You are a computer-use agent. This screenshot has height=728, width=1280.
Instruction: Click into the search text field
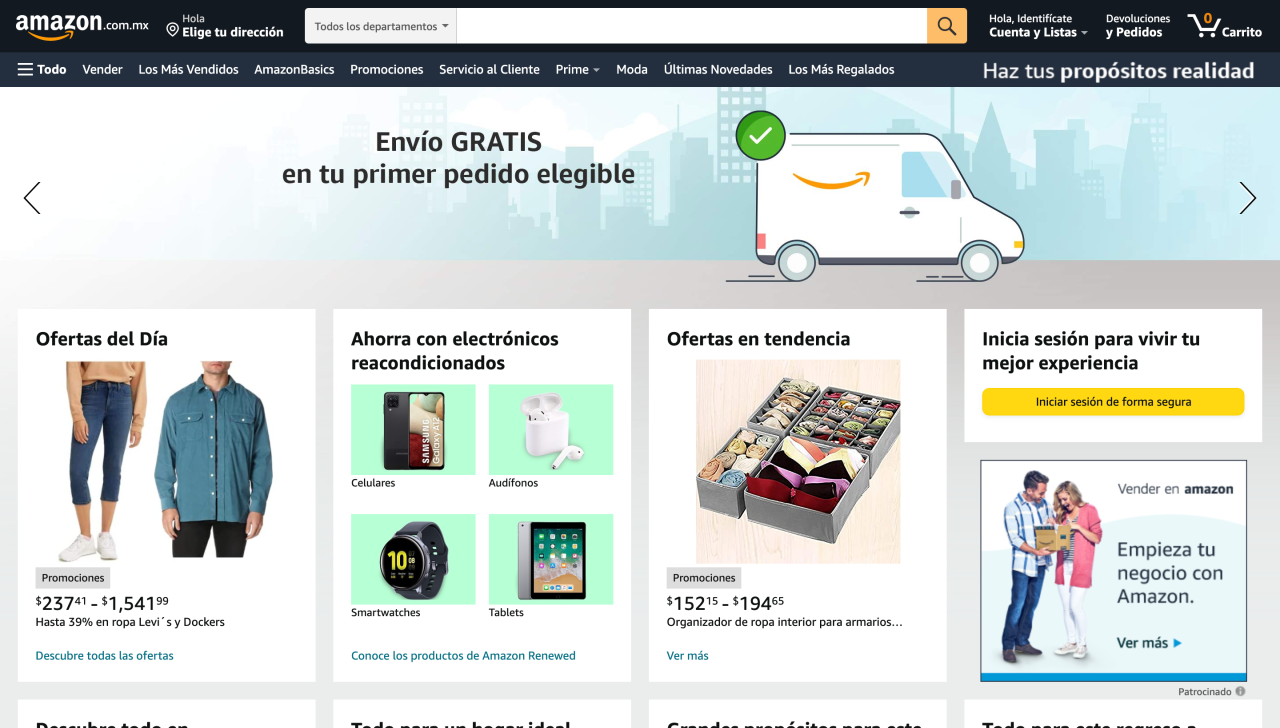coord(692,26)
